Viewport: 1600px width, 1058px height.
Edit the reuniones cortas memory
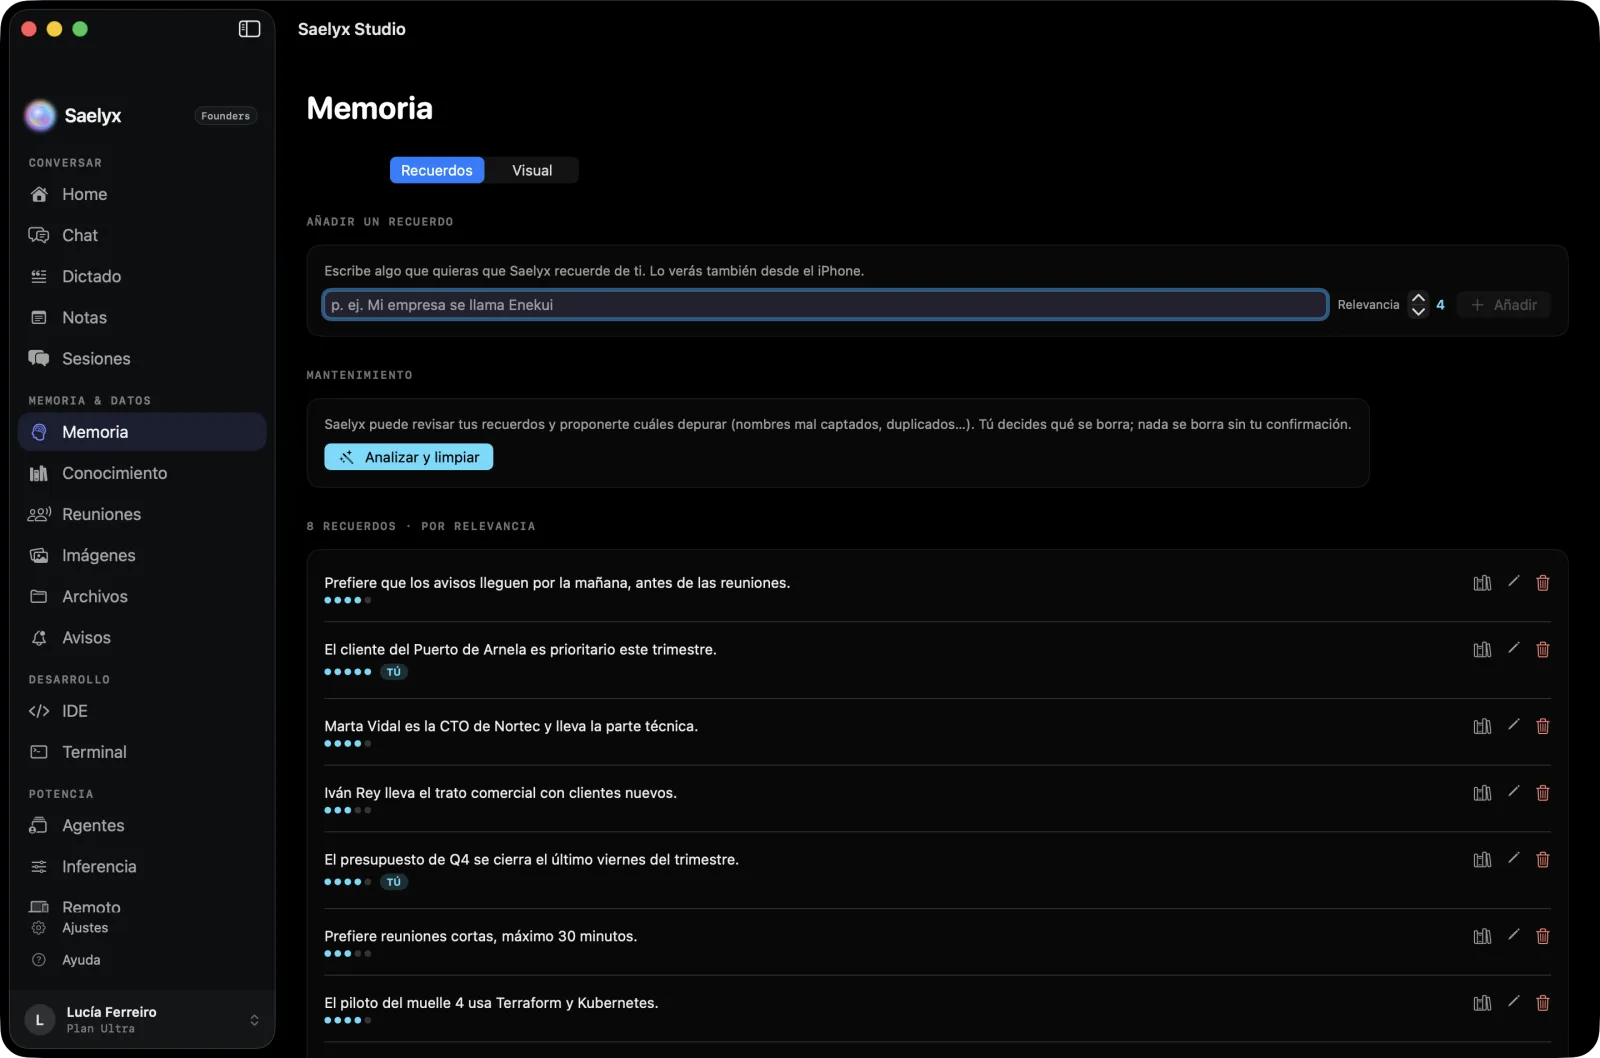(1513, 935)
